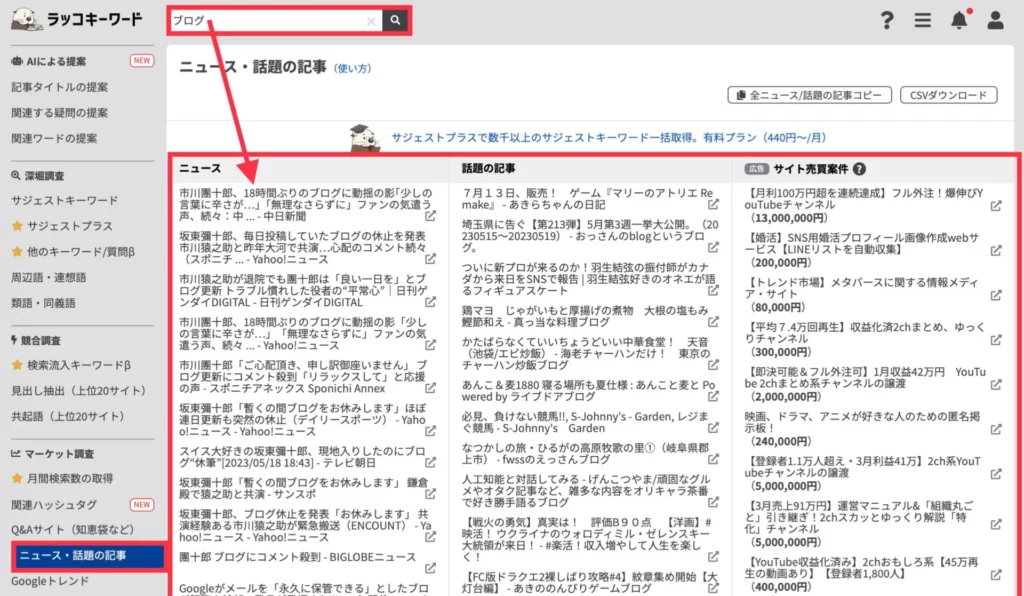Open the external-link icon for the BIGLOBEニュース article
This screenshot has height=596, width=1024.
point(431,568)
